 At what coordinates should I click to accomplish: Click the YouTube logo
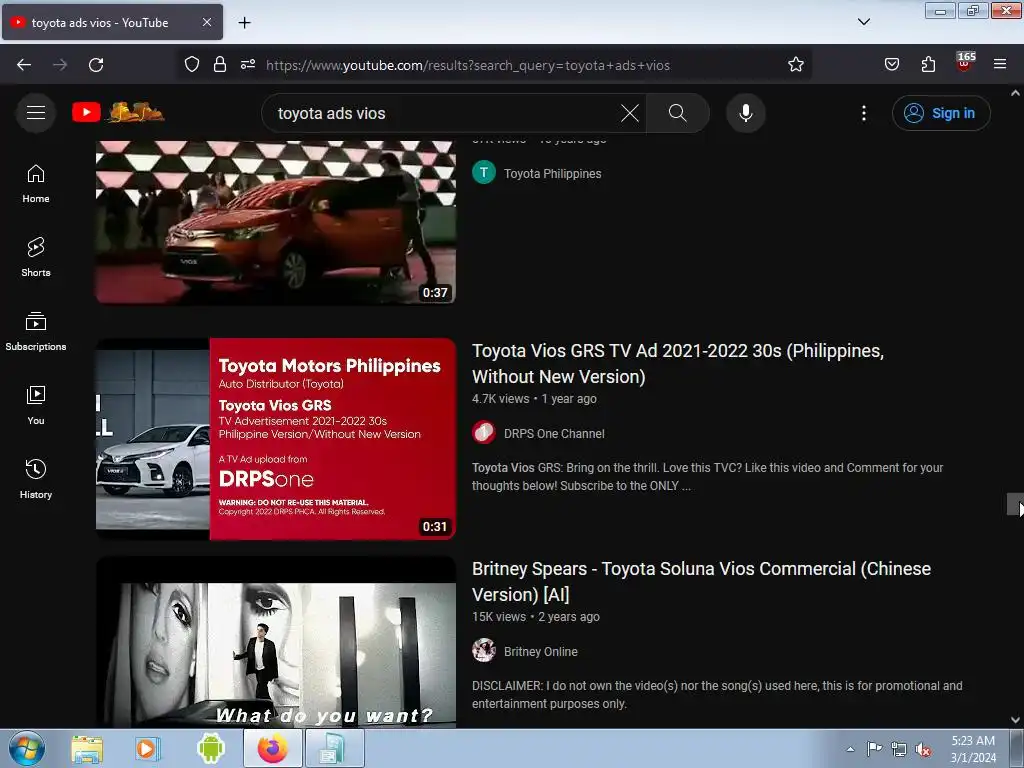[118, 112]
